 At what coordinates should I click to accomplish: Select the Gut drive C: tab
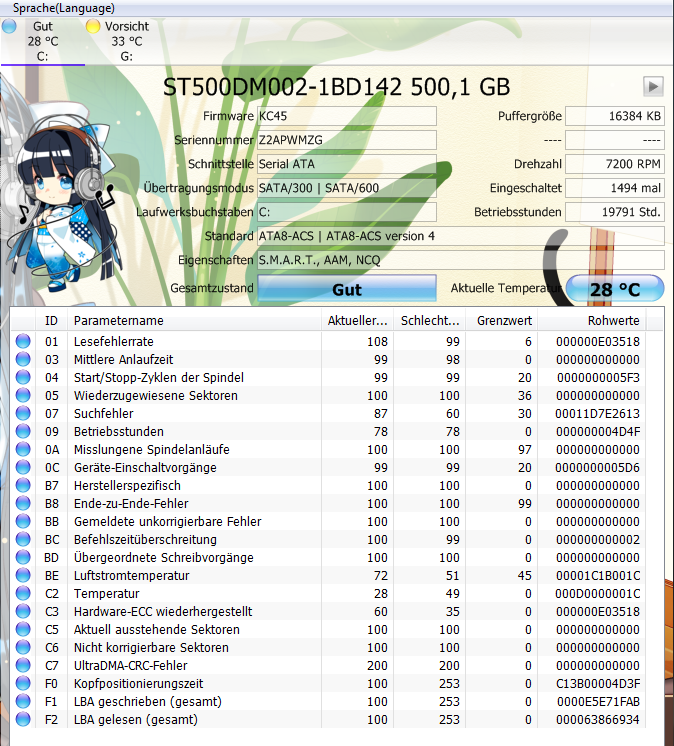click(42, 41)
